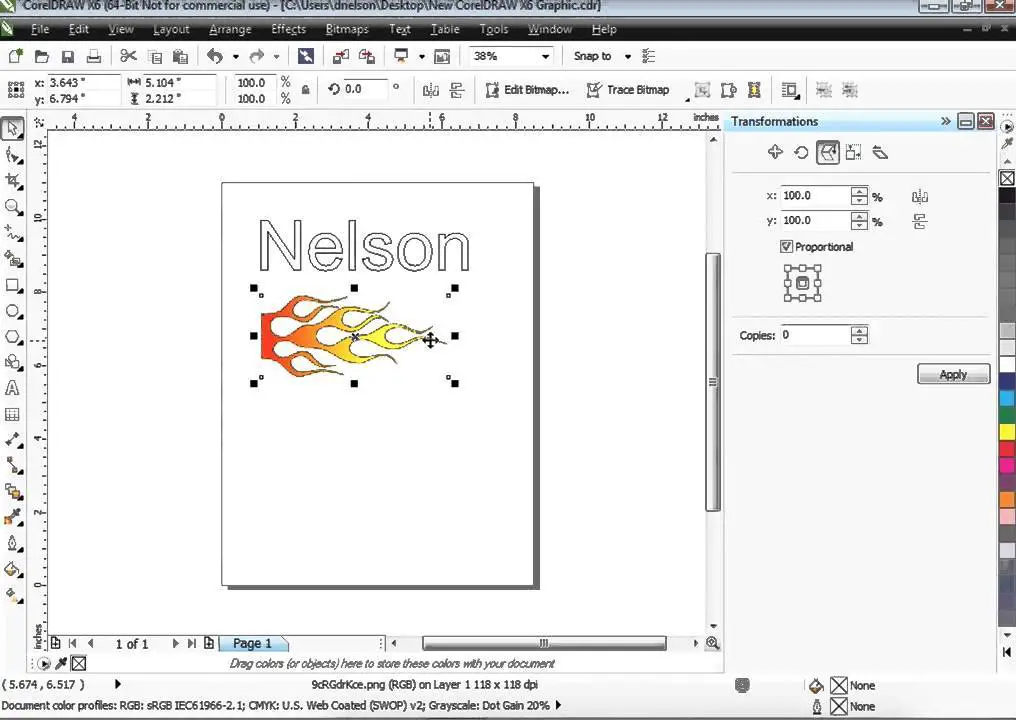This screenshot has width=1016, height=720.
Task: Select the Rotate transformation in Transformations panel
Action: coord(801,152)
